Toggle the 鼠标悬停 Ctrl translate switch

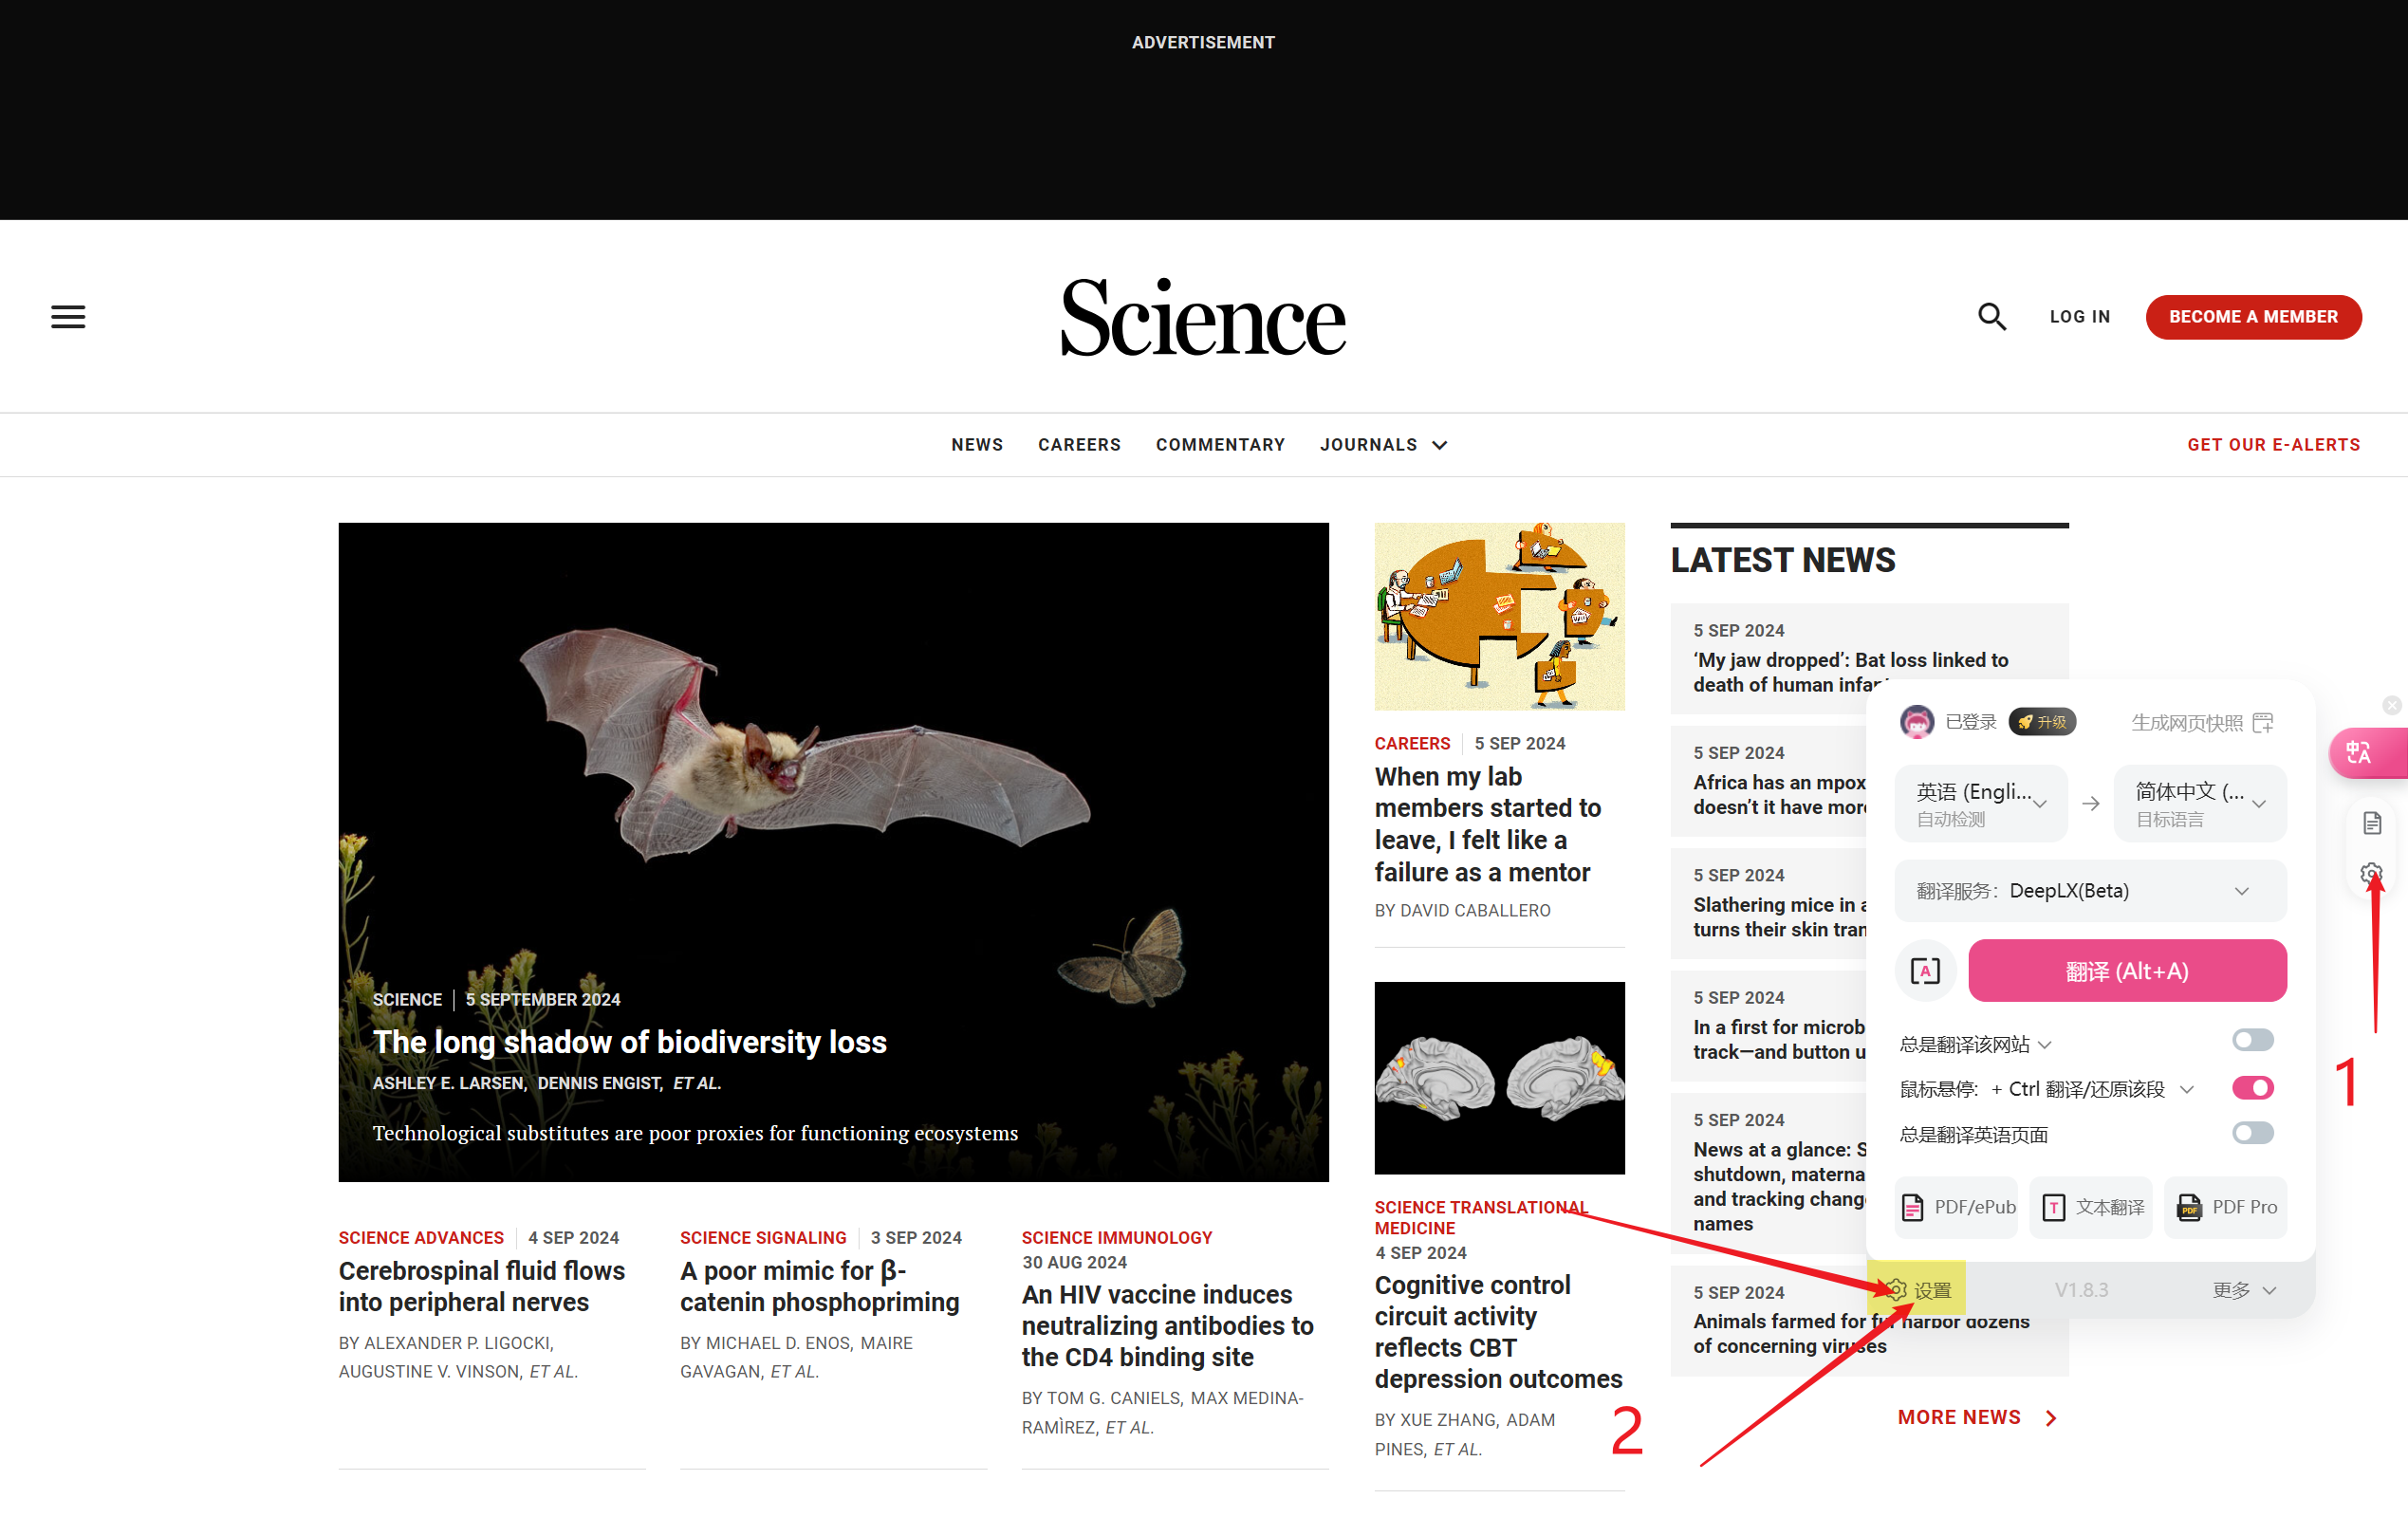click(2252, 1088)
